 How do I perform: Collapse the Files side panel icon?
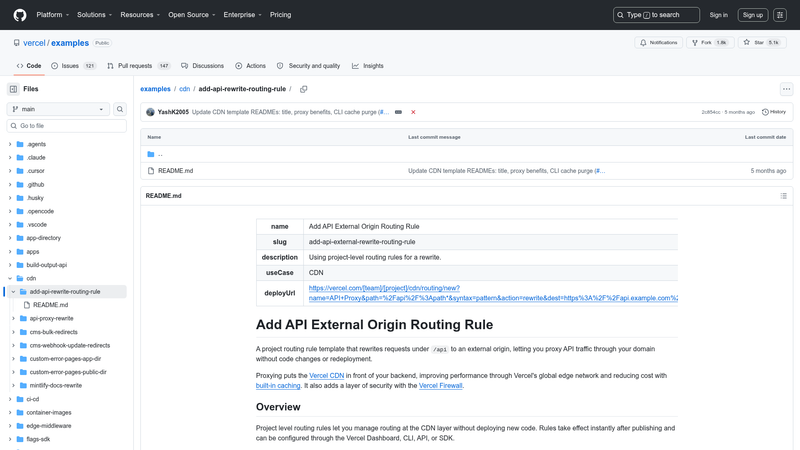click(x=13, y=89)
